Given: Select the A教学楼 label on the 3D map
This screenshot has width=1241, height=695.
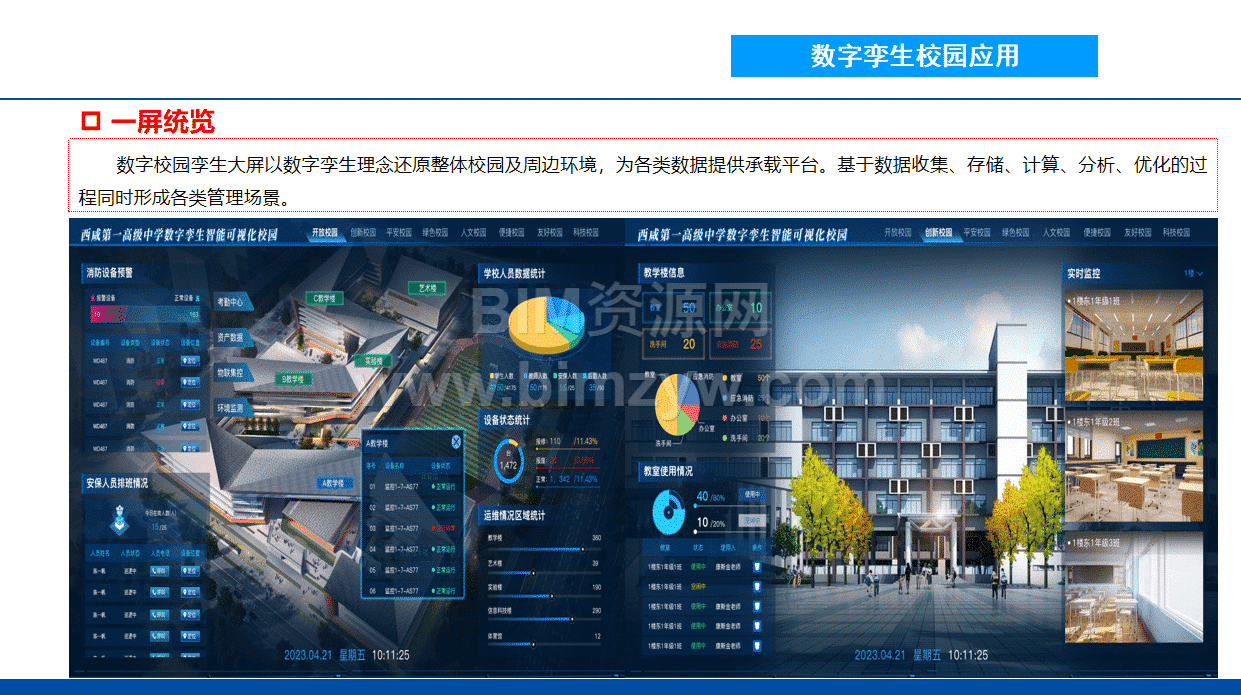Looking at the screenshot, I should click(x=333, y=483).
